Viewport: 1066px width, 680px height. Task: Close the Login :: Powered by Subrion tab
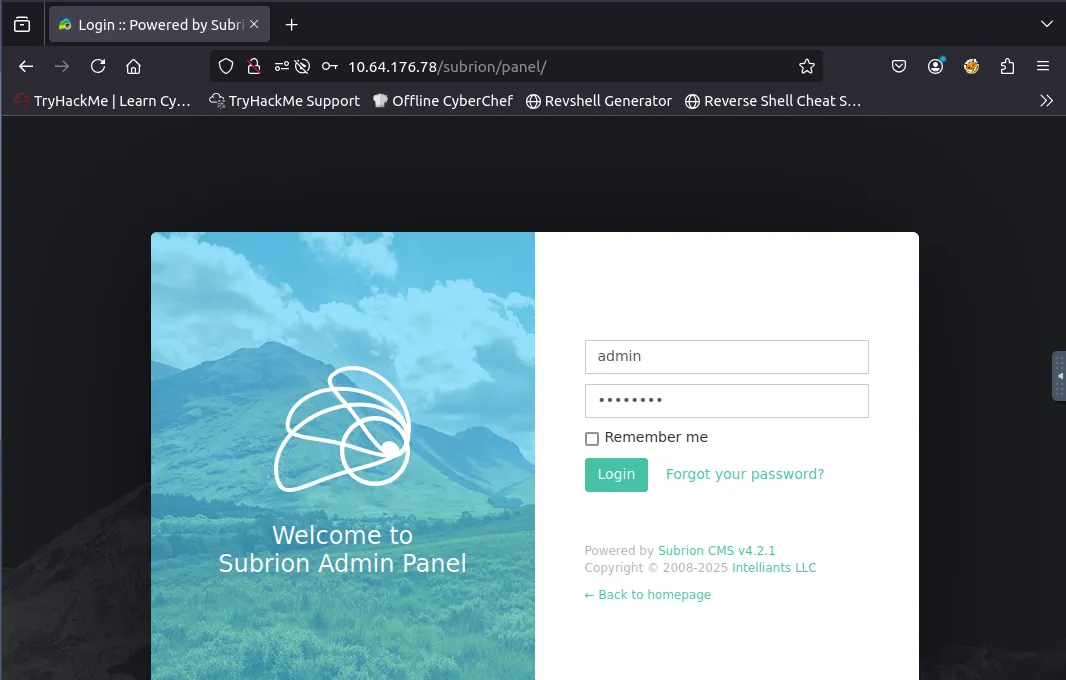pyautogui.click(x=254, y=24)
